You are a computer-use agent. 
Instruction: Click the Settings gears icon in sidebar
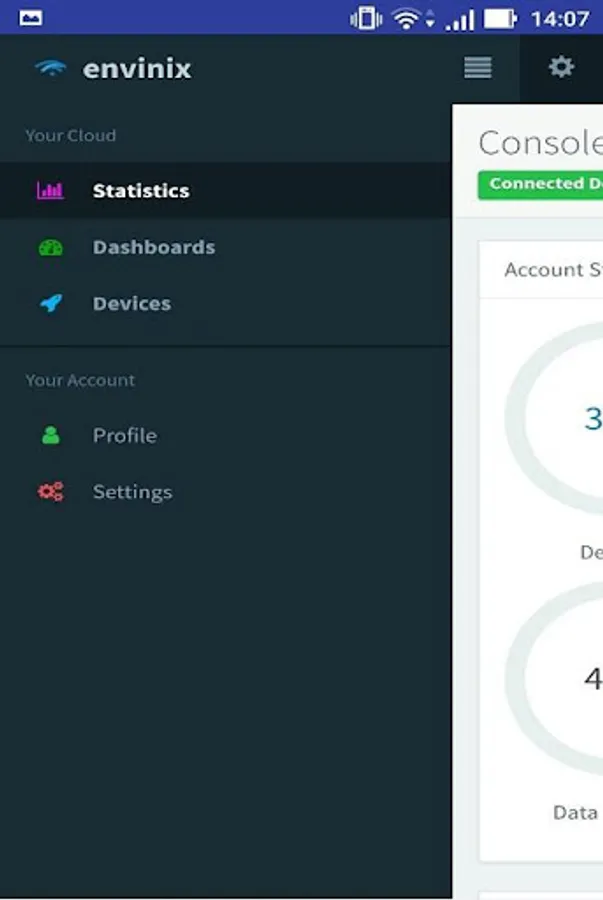click(x=50, y=492)
